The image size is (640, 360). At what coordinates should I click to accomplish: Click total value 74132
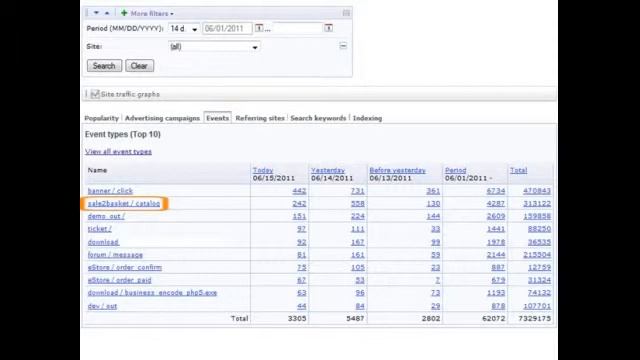(x=539, y=293)
